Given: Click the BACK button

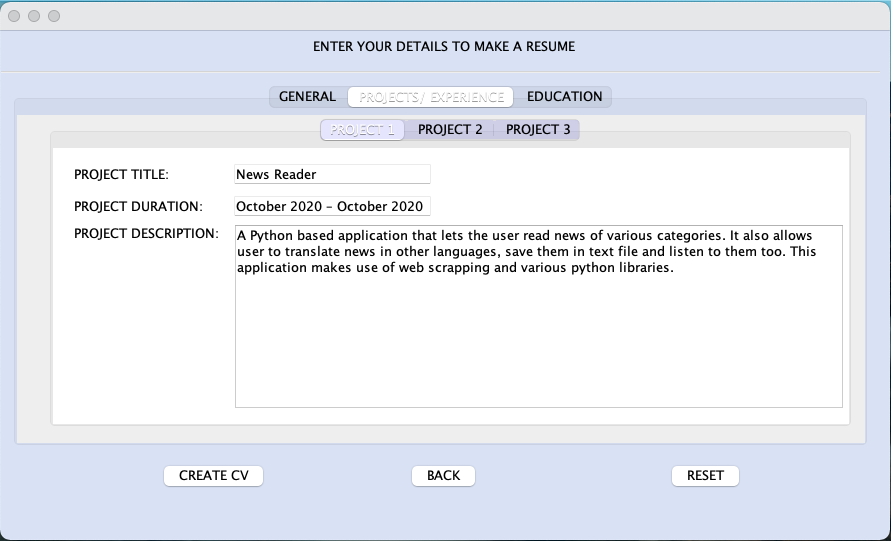Looking at the screenshot, I should pos(443,476).
